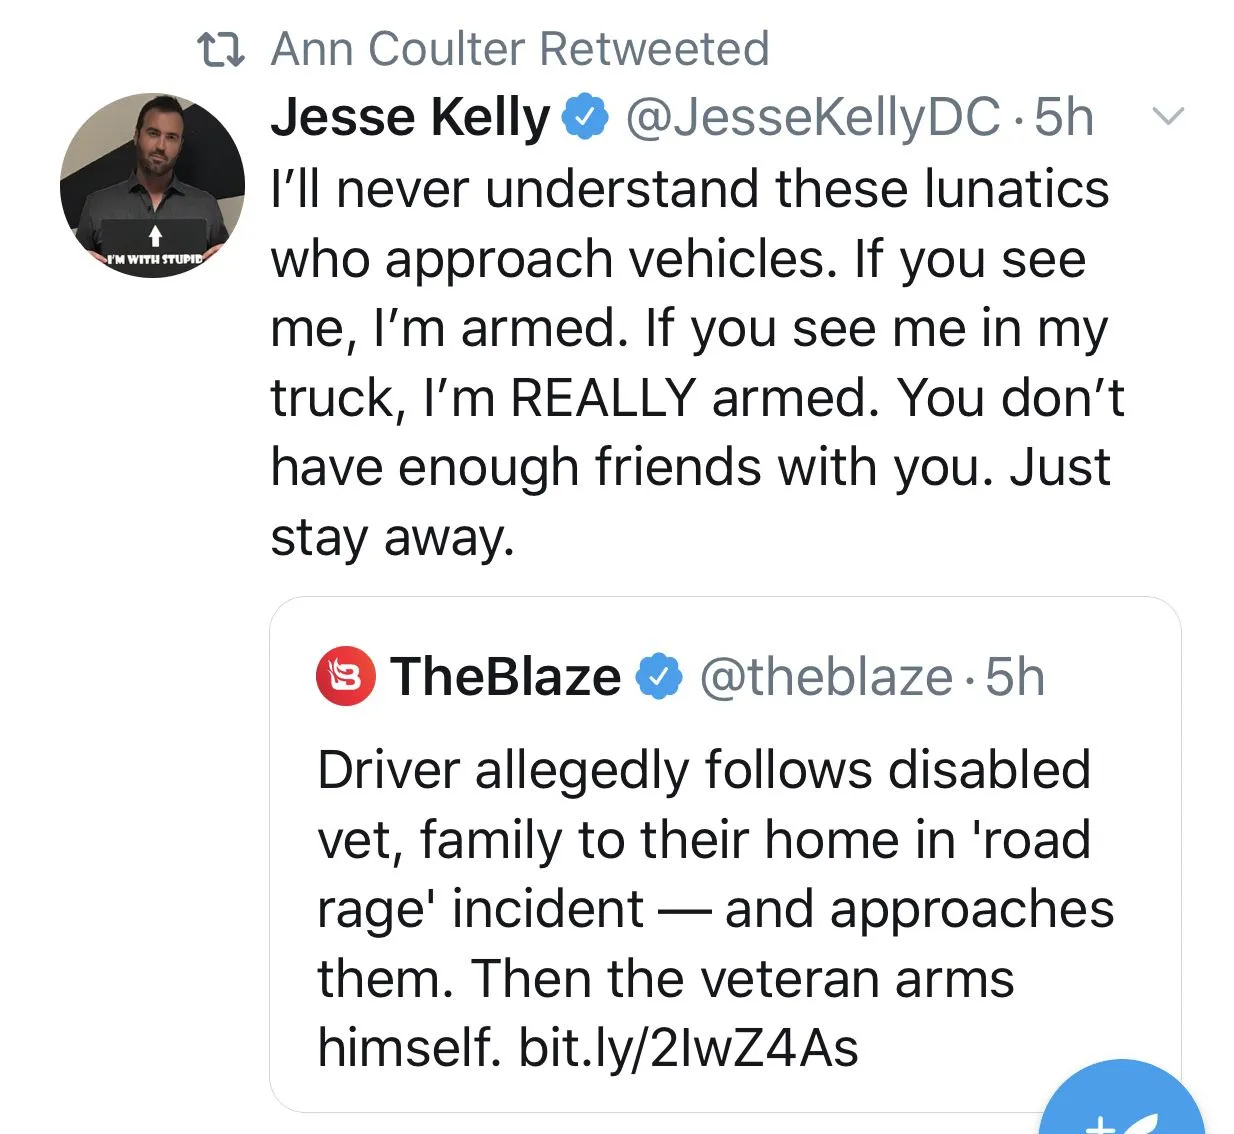
Task: Click TheBlaze's blue verified badge
Action: (660, 677)
